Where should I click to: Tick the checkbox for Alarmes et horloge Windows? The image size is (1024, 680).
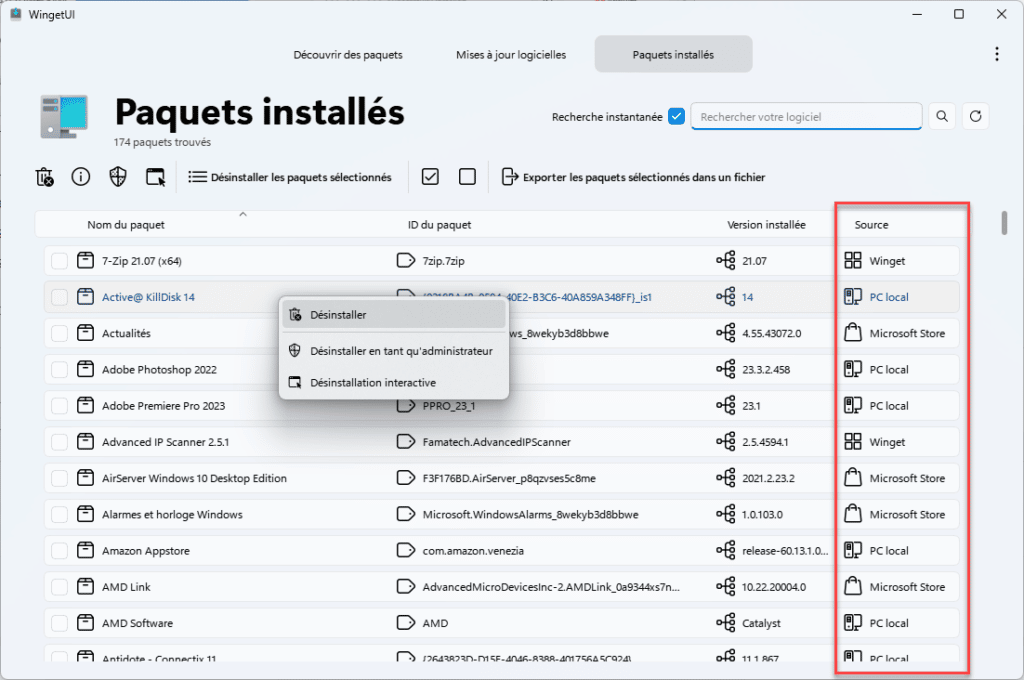[x=59, y=515]
